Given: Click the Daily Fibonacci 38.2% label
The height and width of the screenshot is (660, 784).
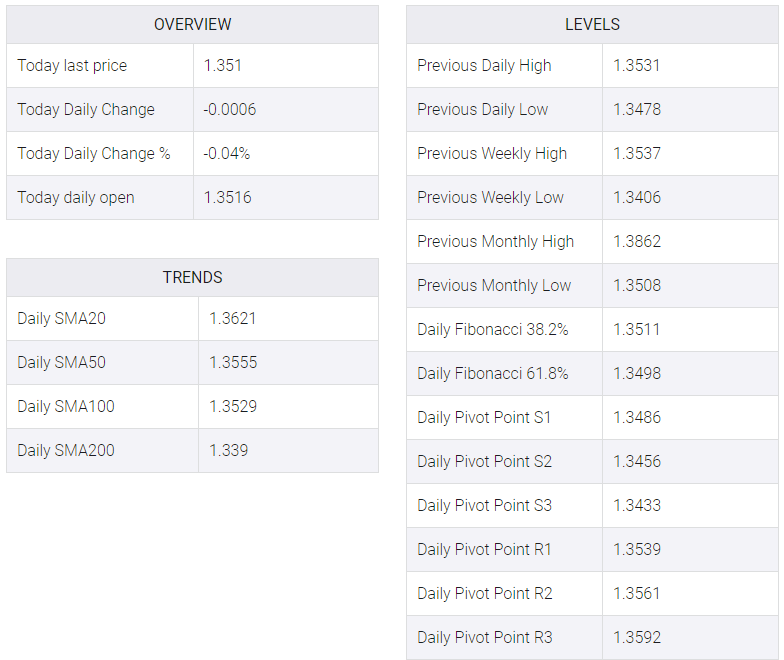Looking at the screenshot, I should click(492, 330).
